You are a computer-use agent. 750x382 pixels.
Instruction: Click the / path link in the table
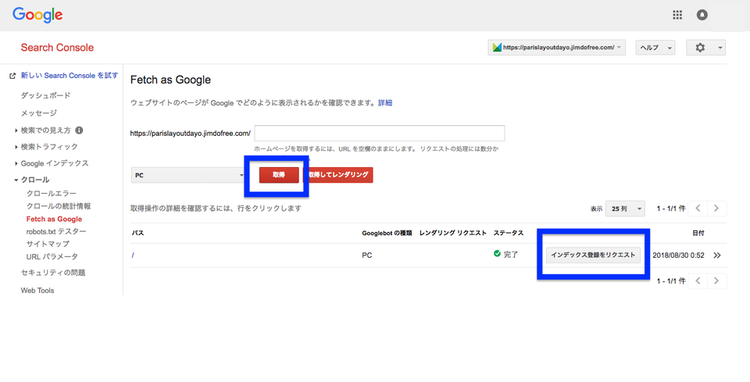pyautogui.click(x=133, y=255)
